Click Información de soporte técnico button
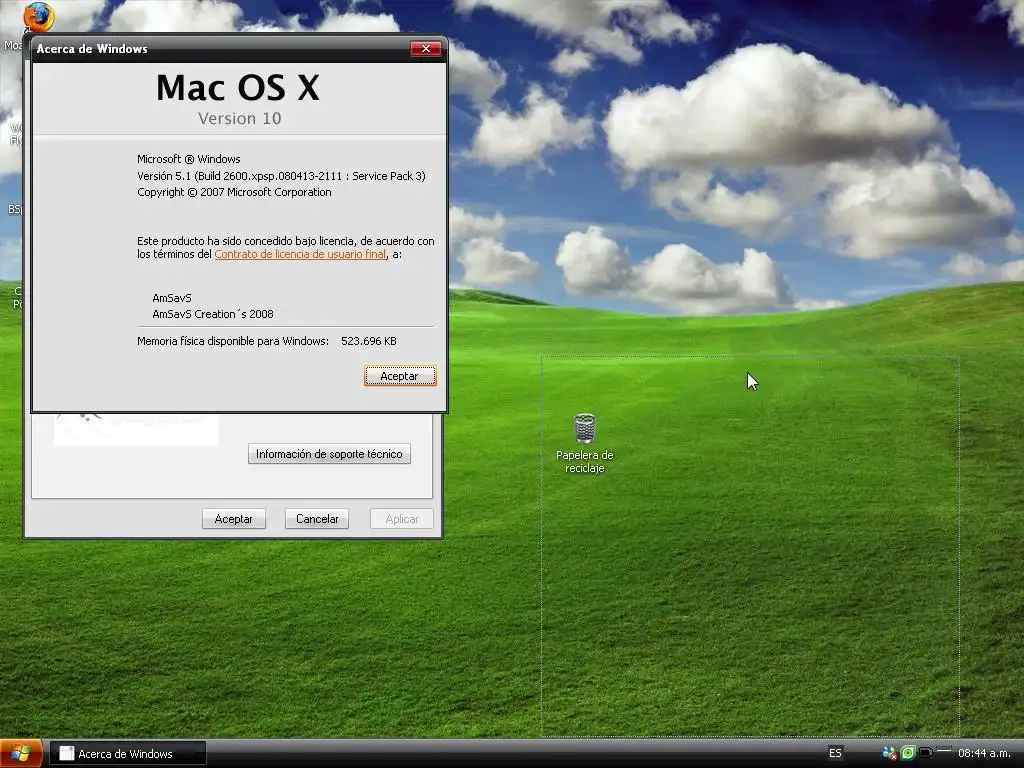 coord(329,454)
